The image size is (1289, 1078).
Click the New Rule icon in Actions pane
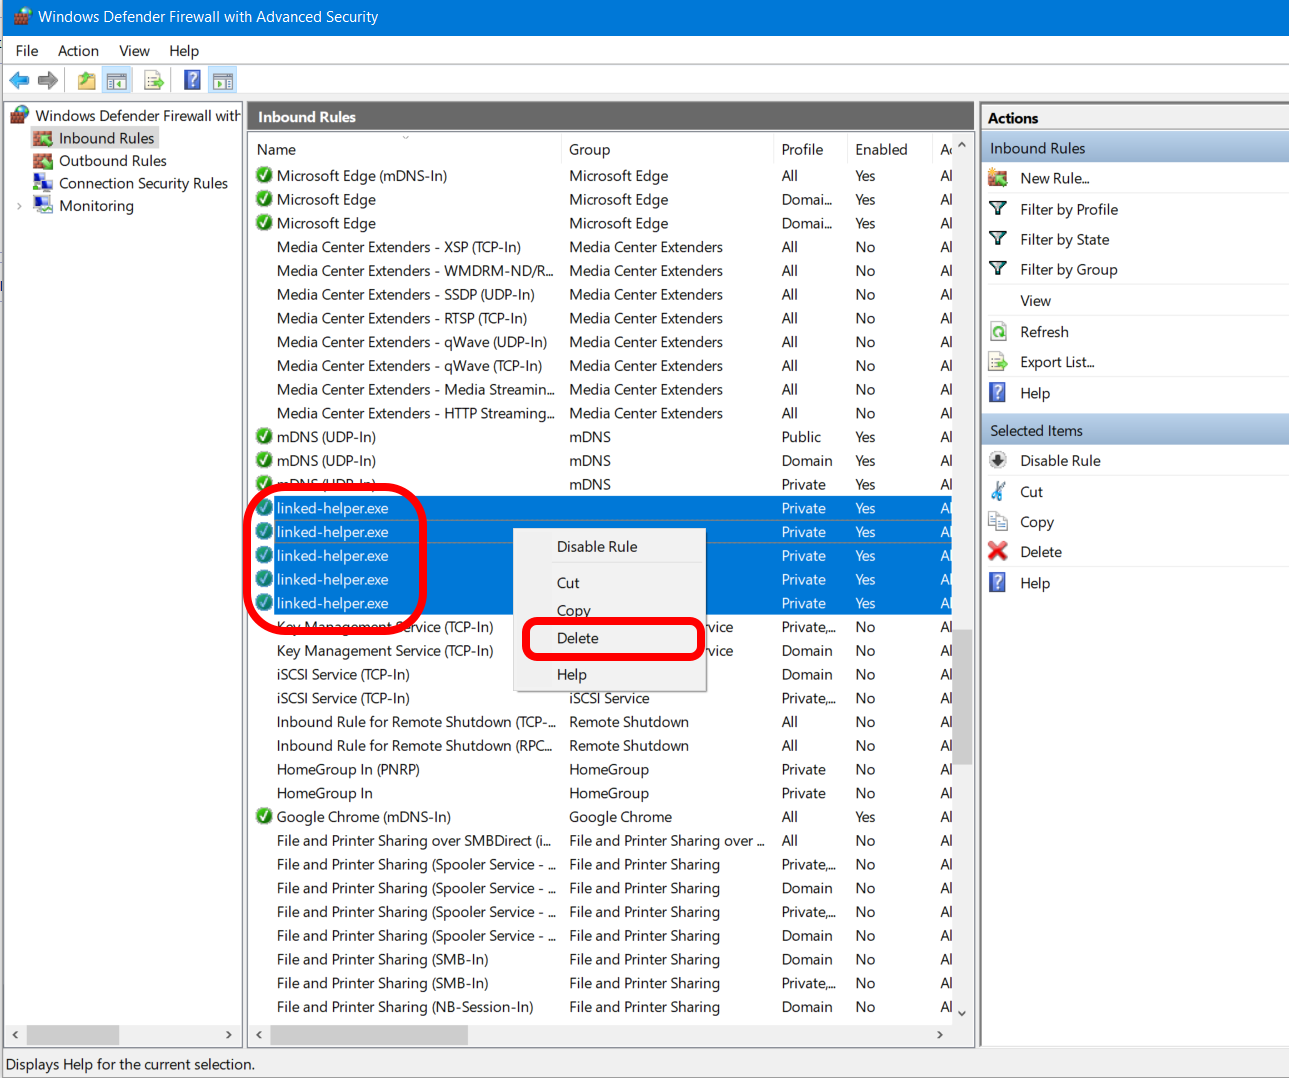(x=998, y=178)
